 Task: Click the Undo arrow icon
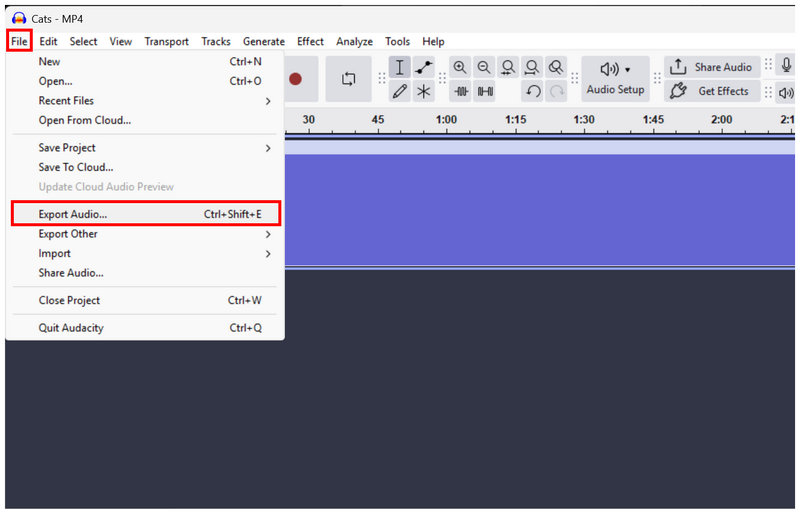[x=533, y=91]
